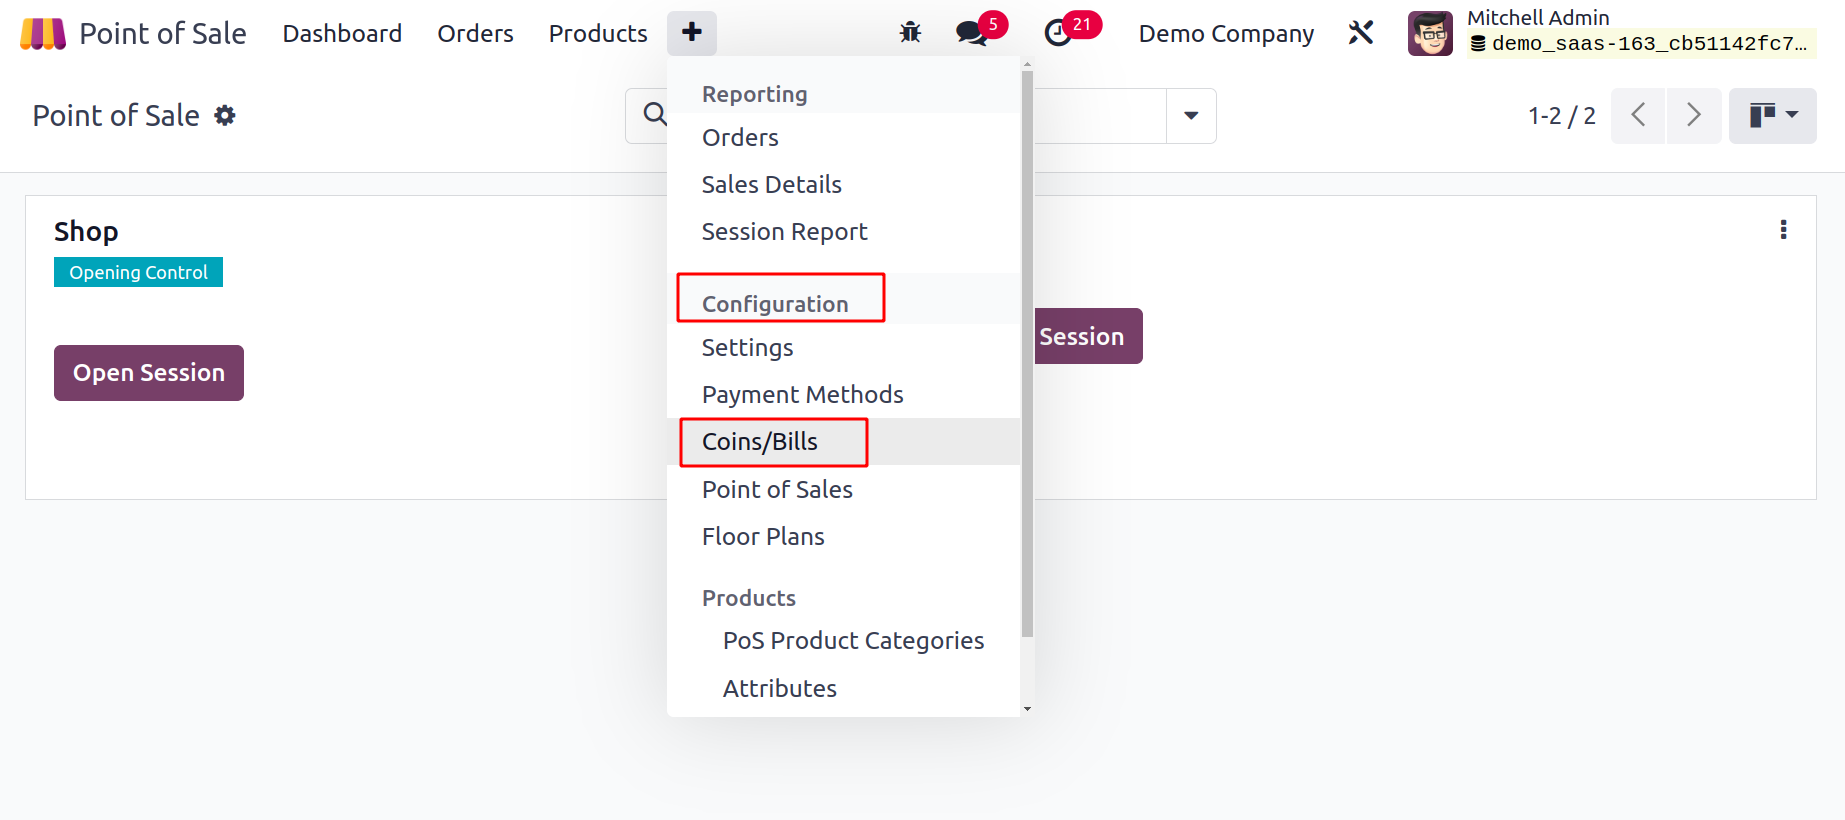This screenshot has height=820, width=1845.
Task: Click the Point of Sale app logo icon
Action: tap(42, 34)
